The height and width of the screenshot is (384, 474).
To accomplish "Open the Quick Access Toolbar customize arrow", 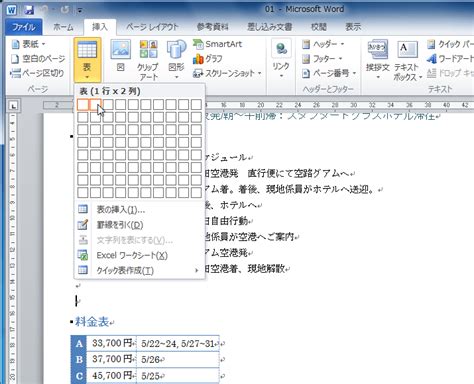I will (80, 10).
